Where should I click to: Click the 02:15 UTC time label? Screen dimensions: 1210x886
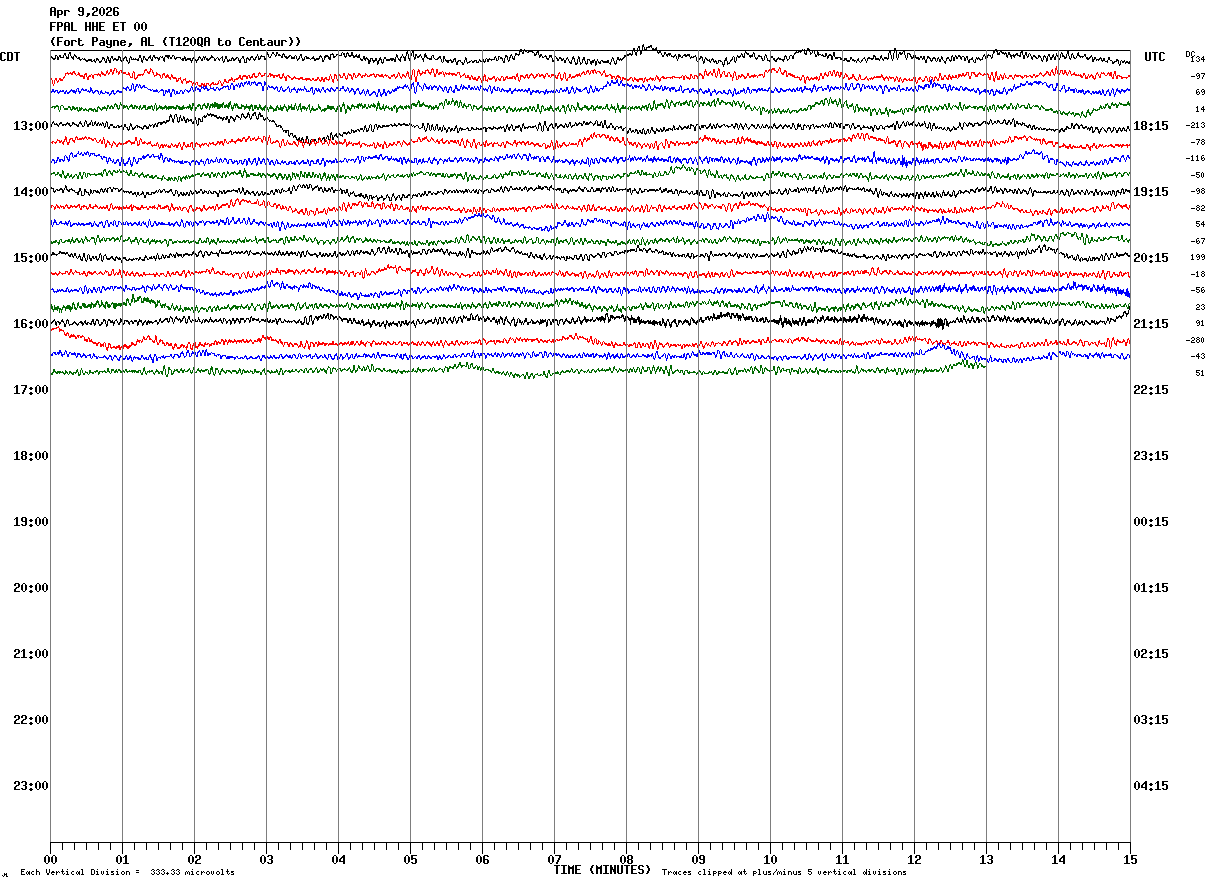1151,654
